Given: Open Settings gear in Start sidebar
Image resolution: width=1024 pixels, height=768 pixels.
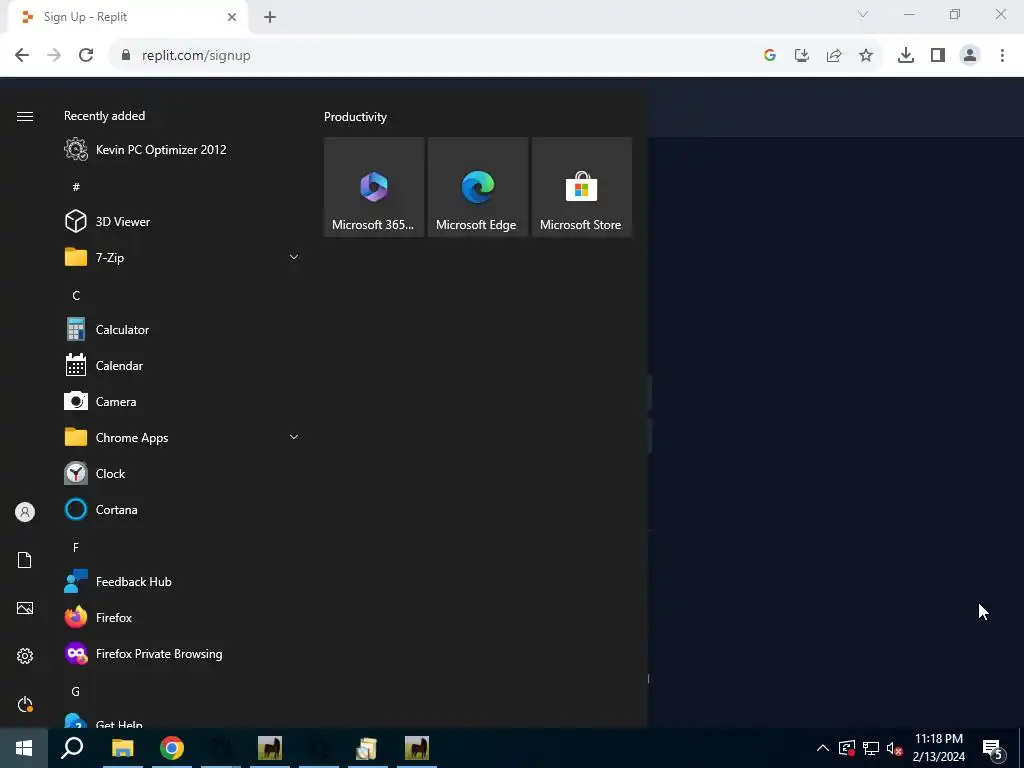Looking at the screenshot, I should [x=25, y=656].
